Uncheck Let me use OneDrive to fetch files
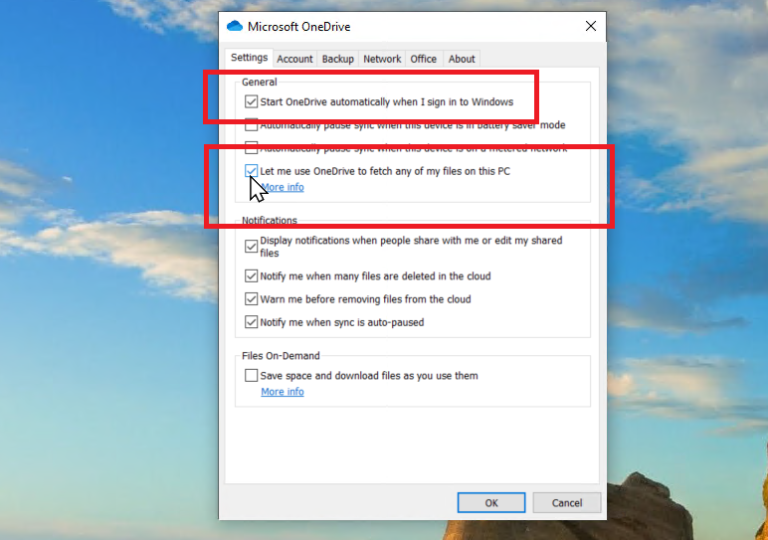Image resolution: width=768 pixels, height=540 pixels. click(x=251, y=171)
